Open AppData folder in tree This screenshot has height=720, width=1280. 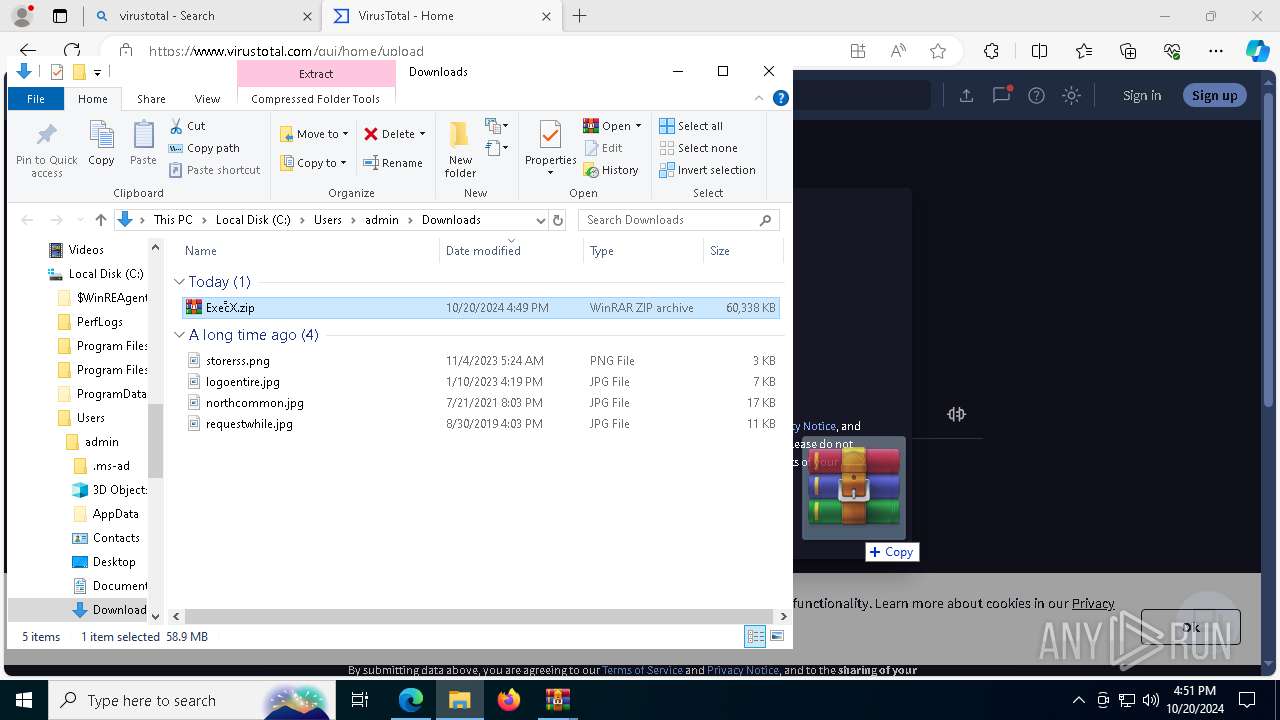[116, 514]
